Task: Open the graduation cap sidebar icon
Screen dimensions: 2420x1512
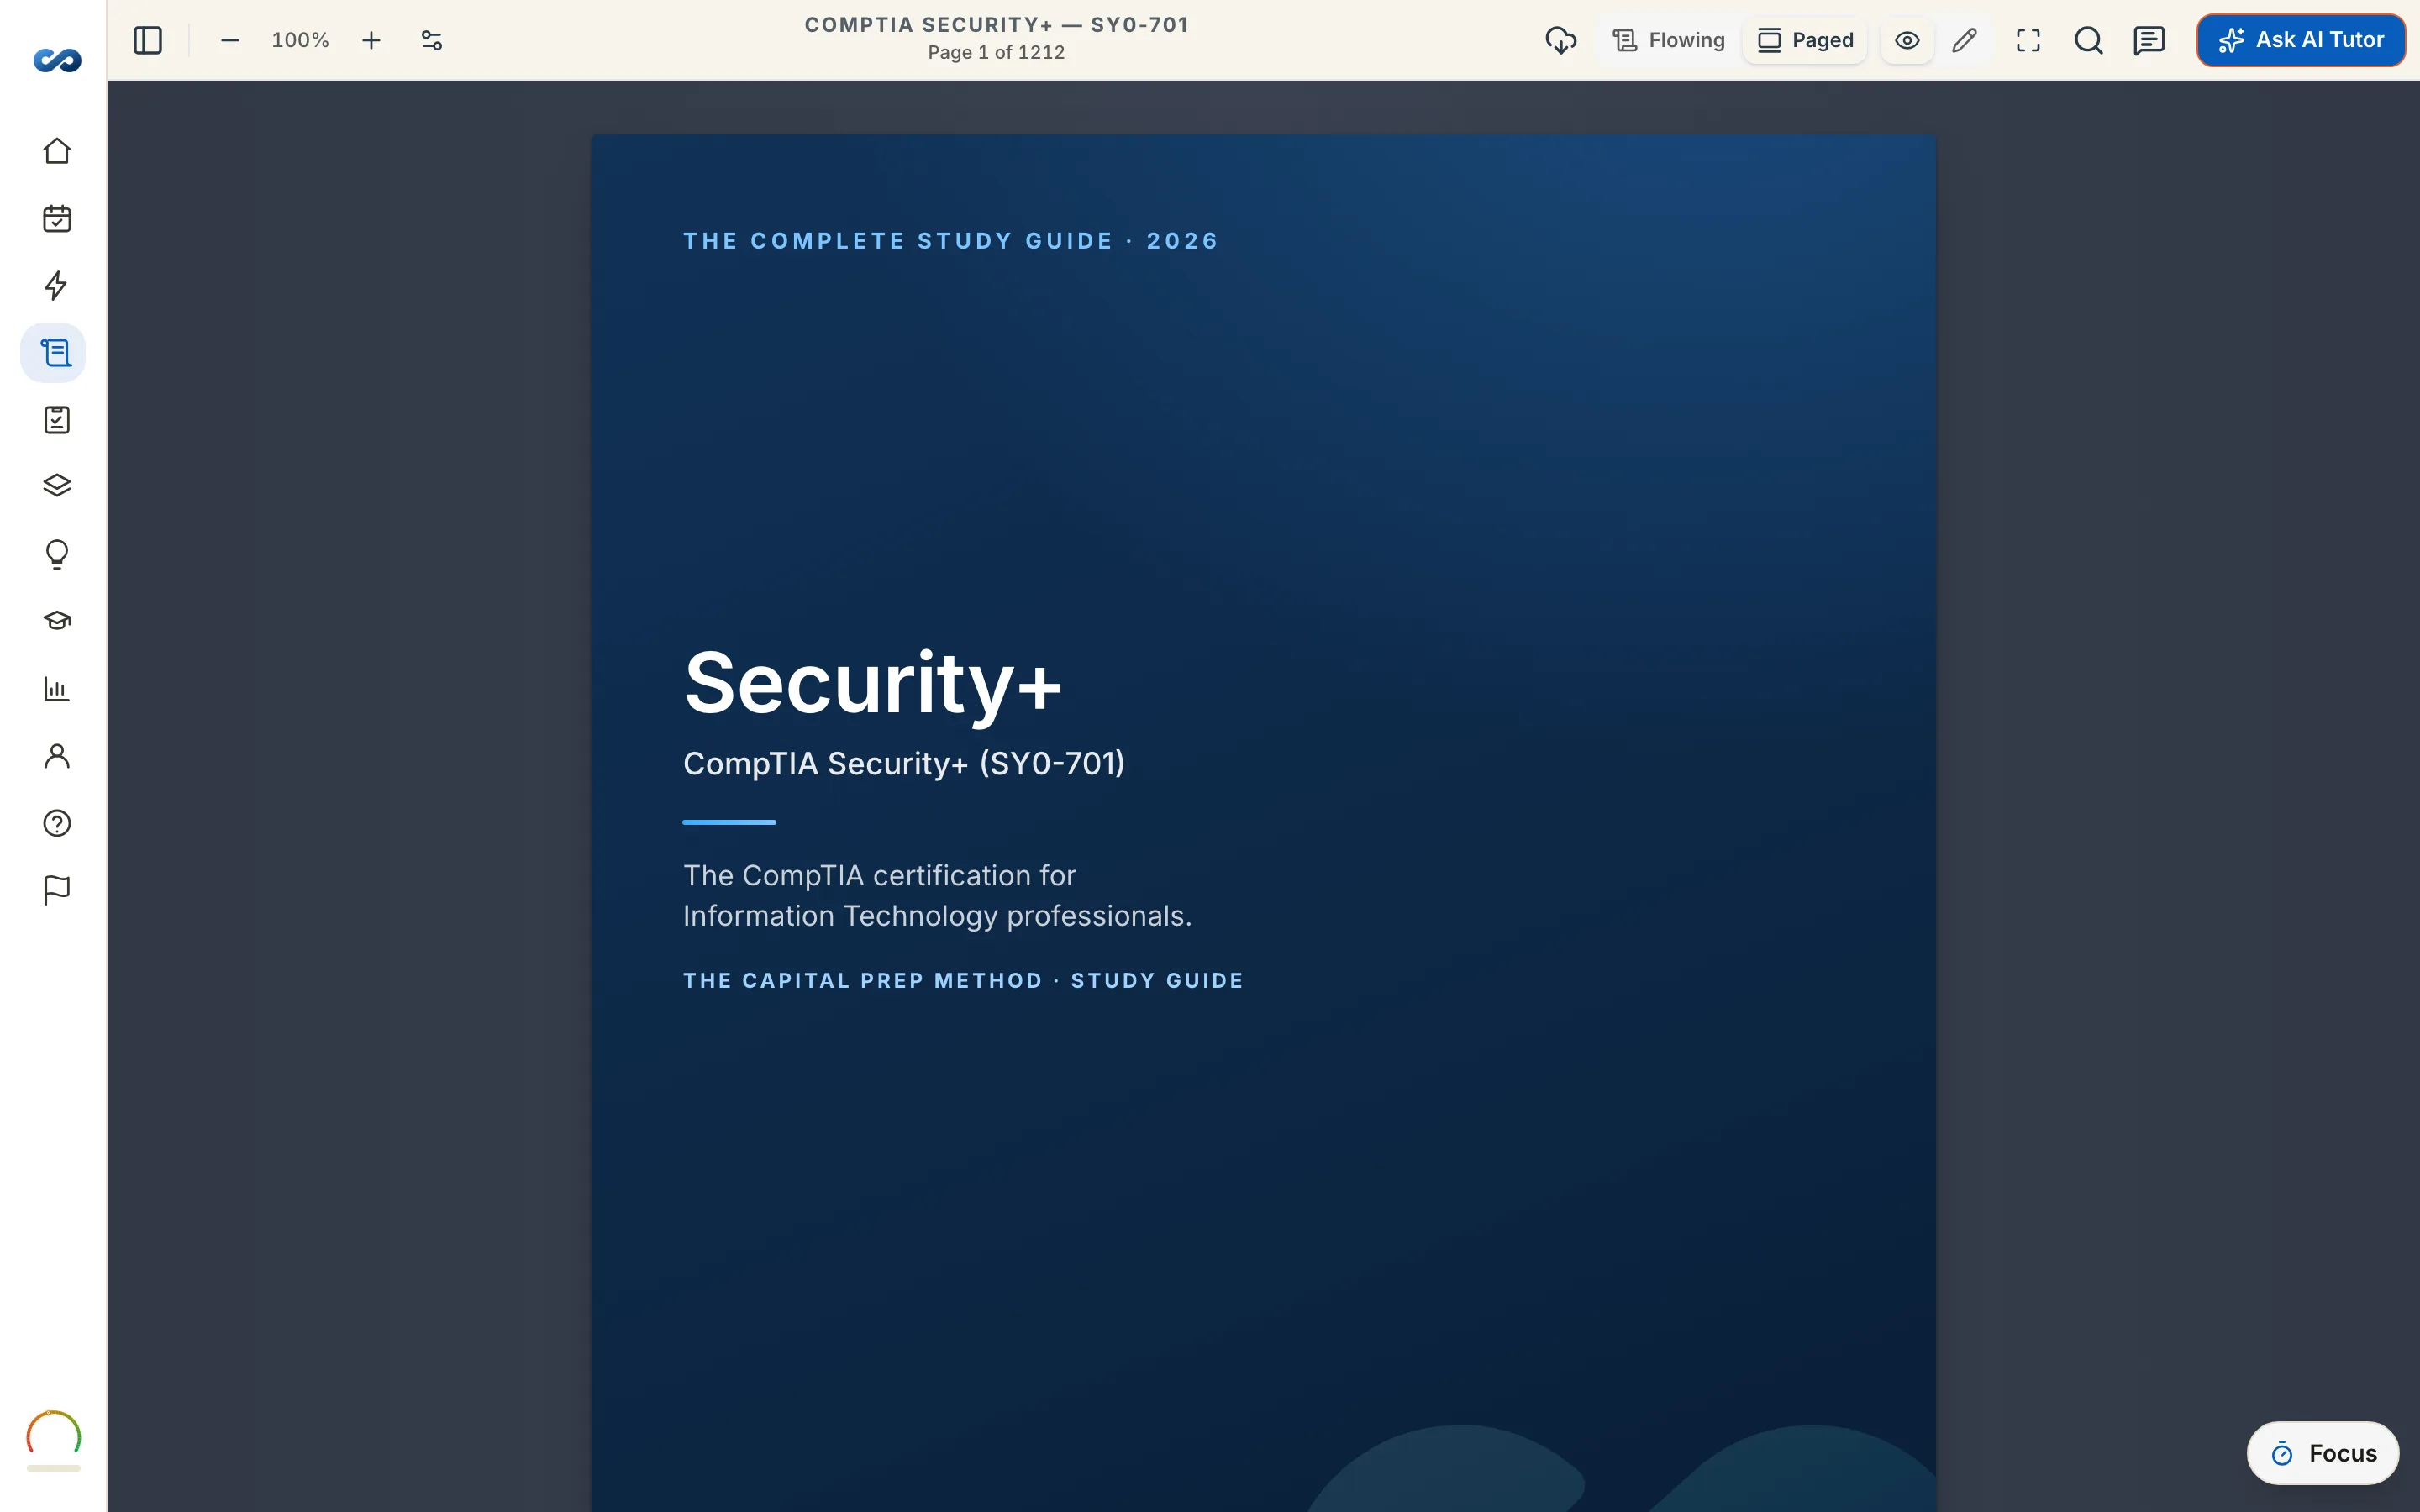Action: [x=57, y=621]
